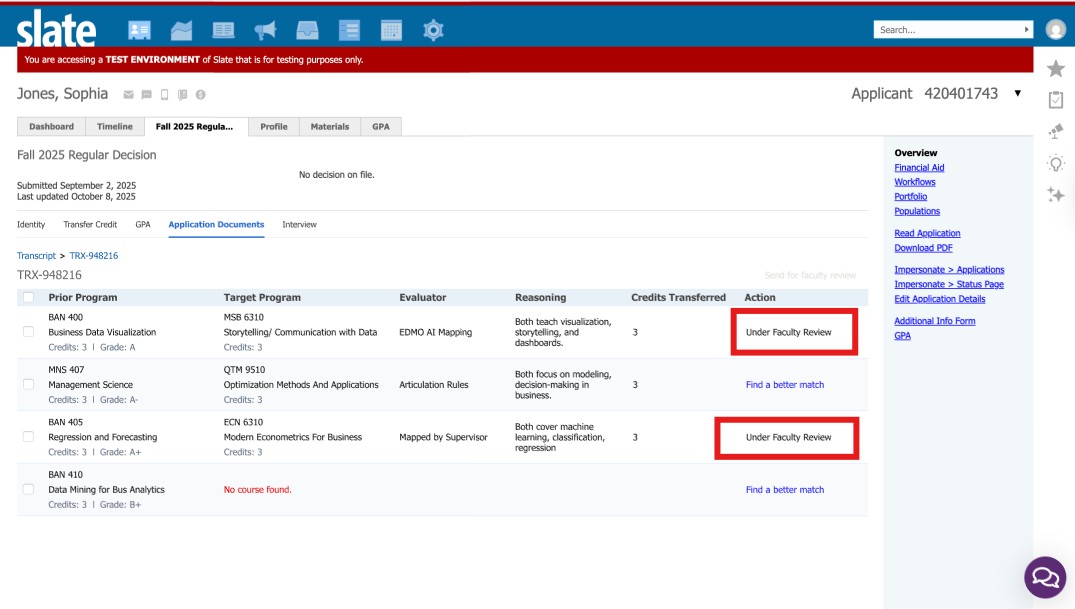Open the Interview sub-tab
1075x609 pixels.
299,225
